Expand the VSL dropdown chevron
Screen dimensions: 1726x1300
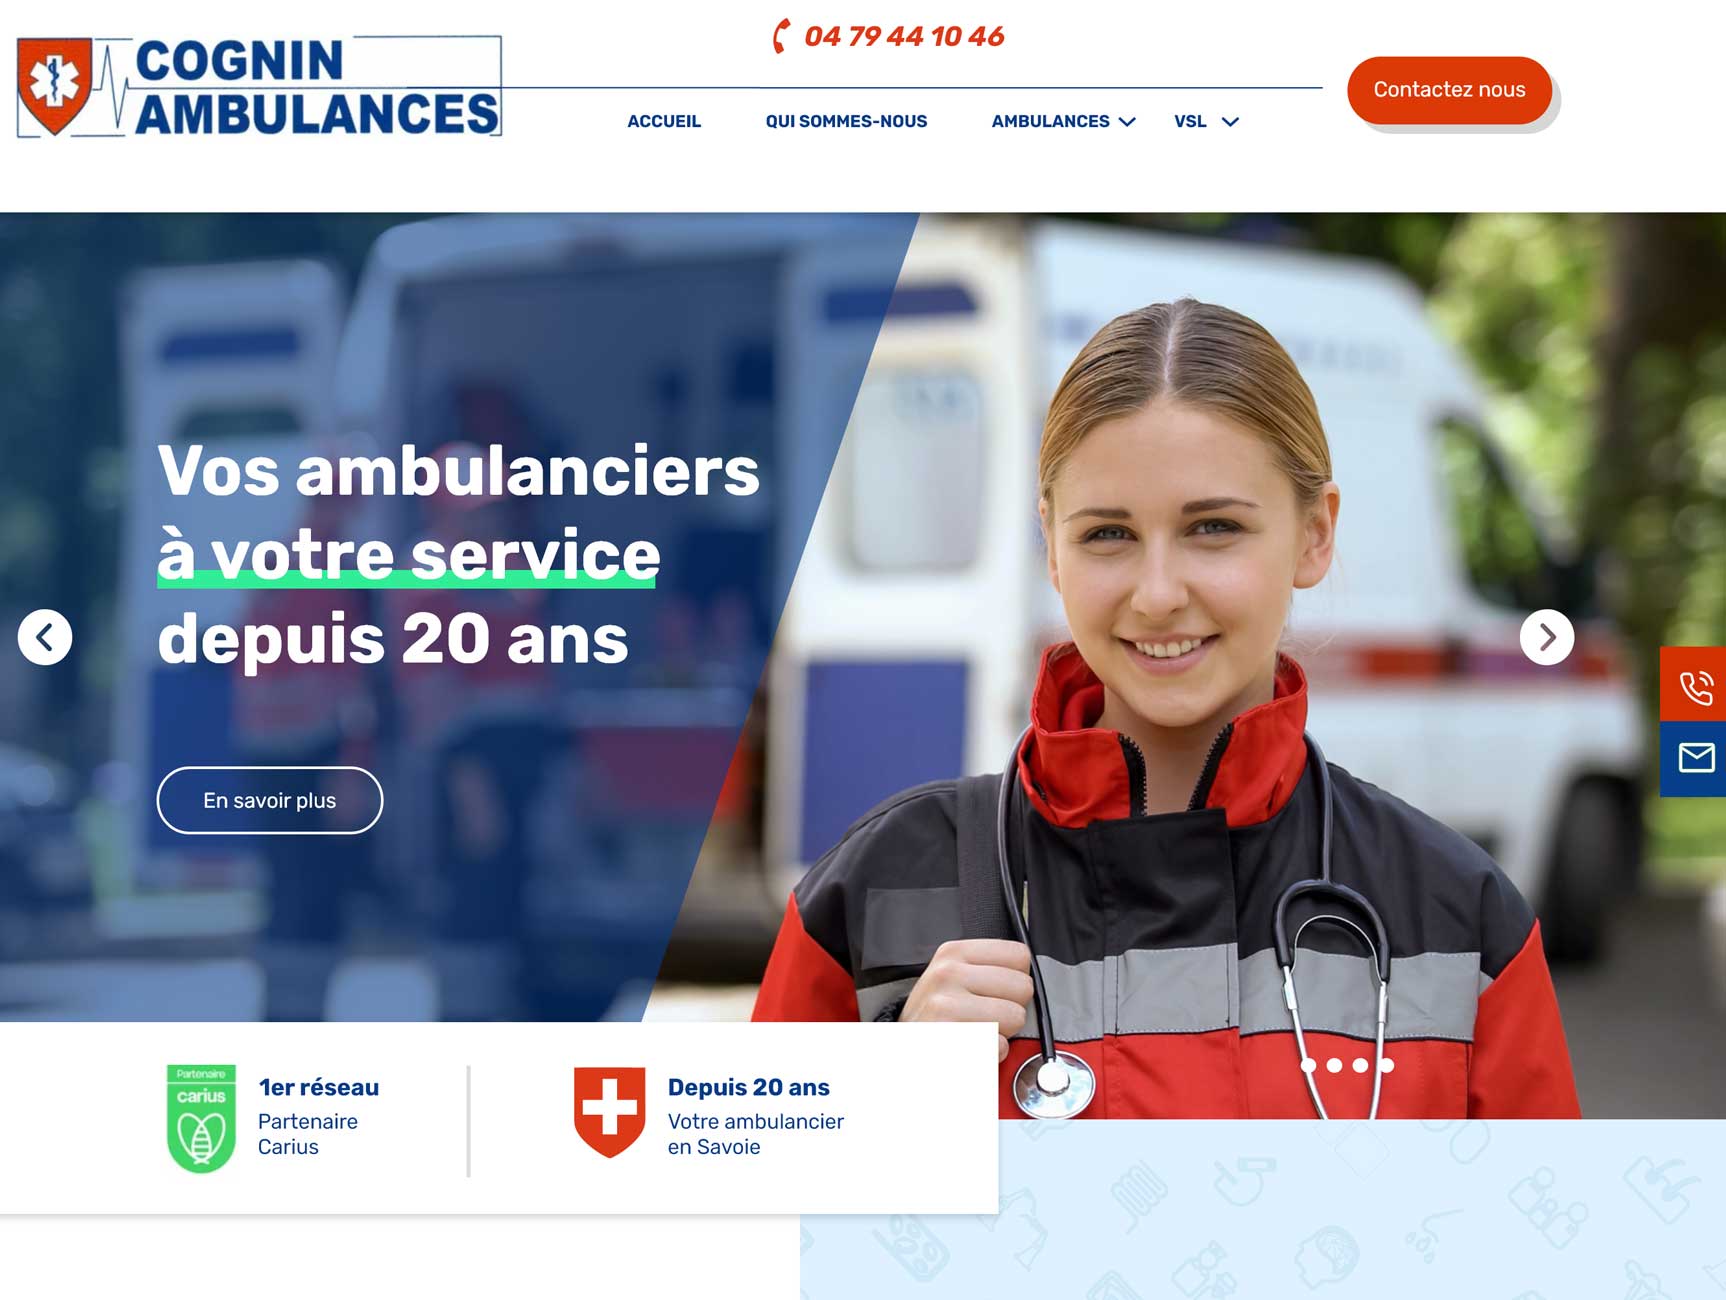click(x=1231, y=122)
